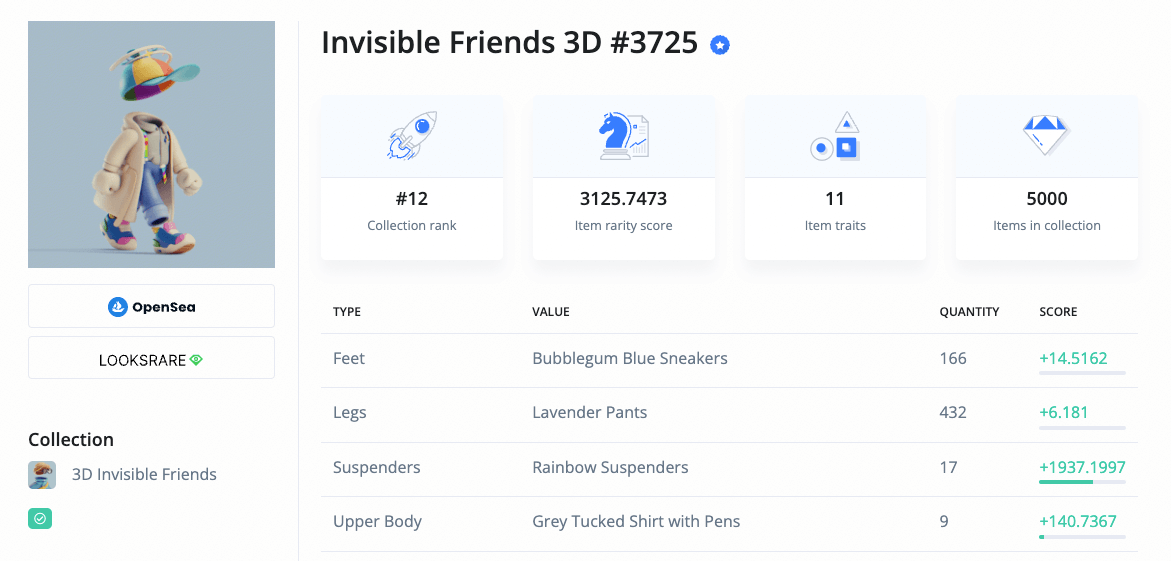Click the OpenSea ship logo icon
Viewport: 1171px width, 561px height.
pos(118,306)
